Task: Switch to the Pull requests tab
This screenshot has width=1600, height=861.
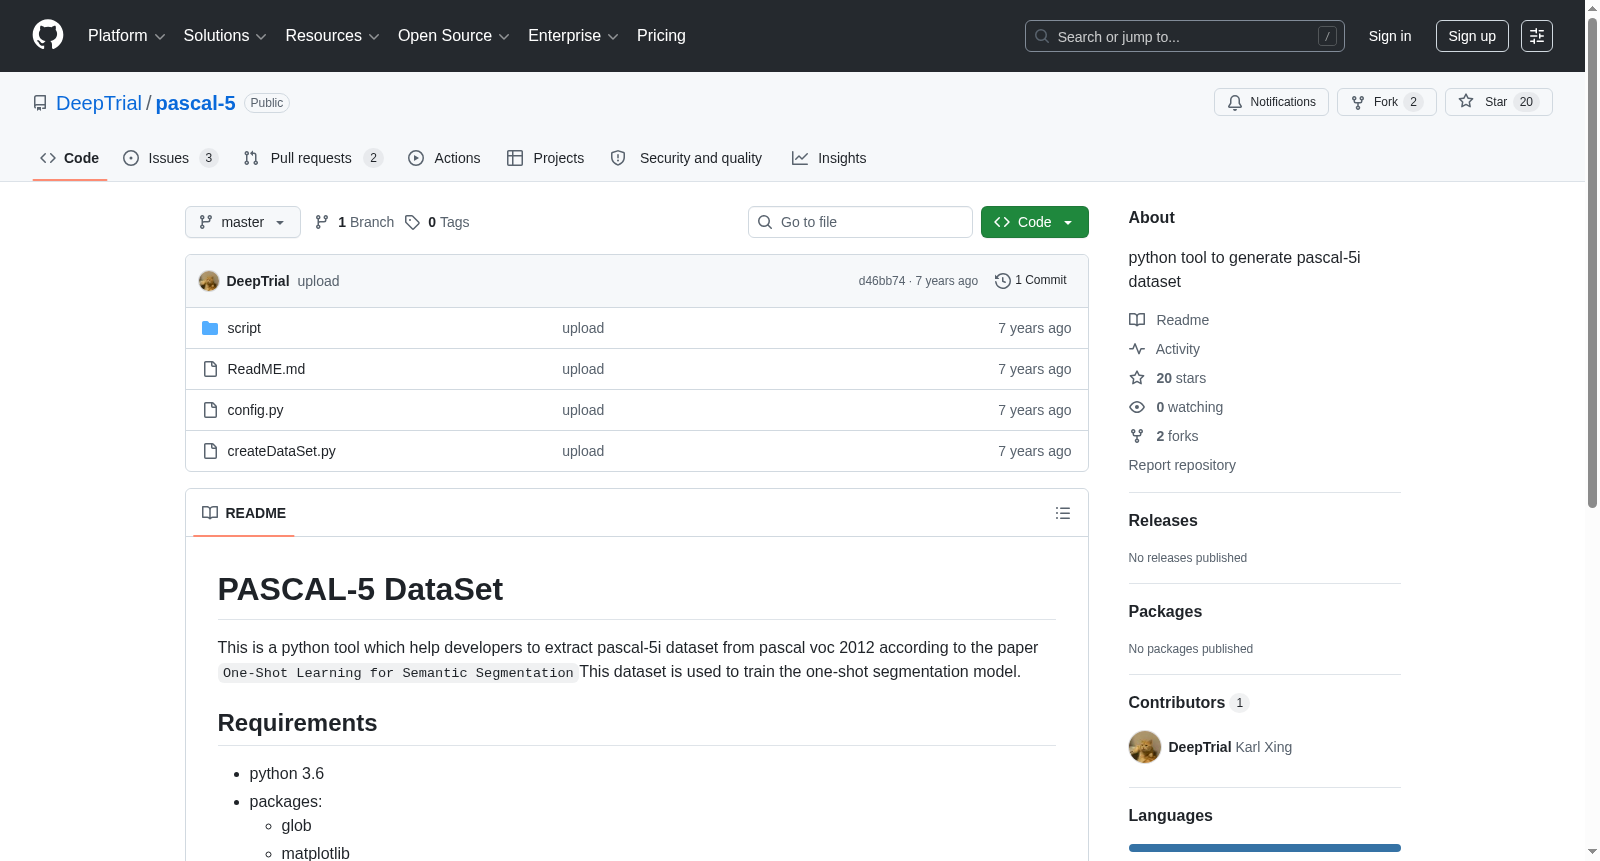Action: (313, 158)
